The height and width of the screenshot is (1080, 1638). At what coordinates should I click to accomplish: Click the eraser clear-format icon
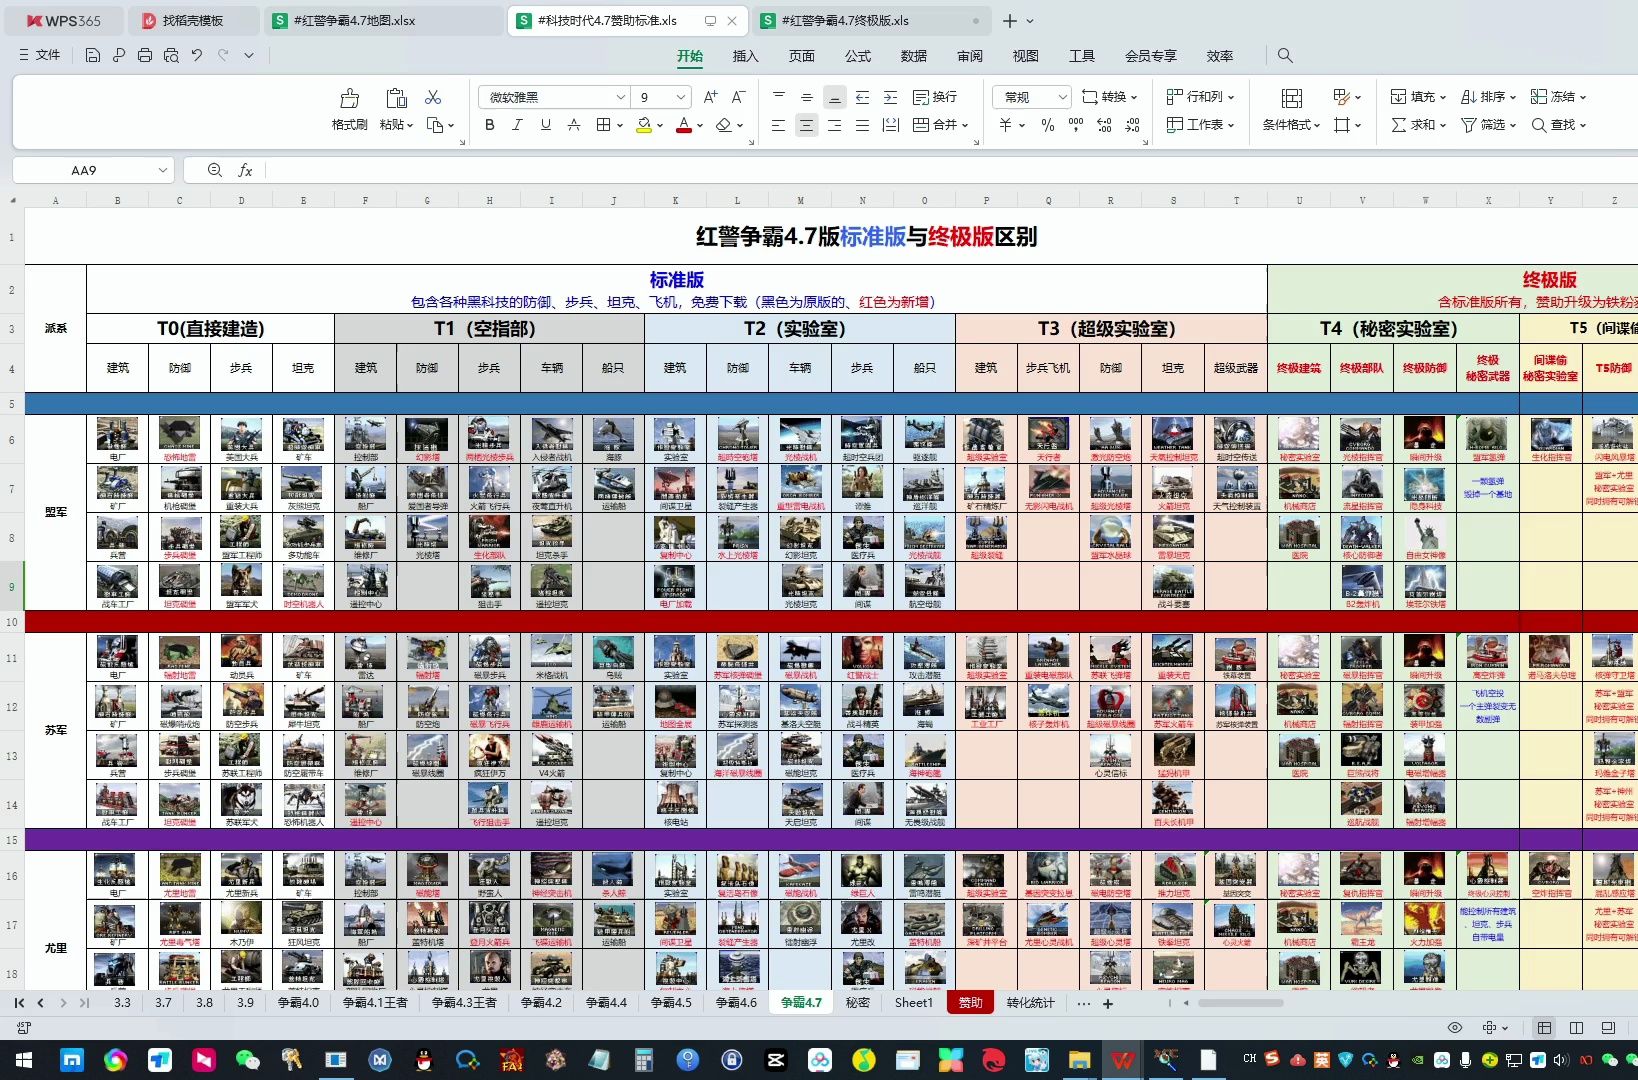724,125
